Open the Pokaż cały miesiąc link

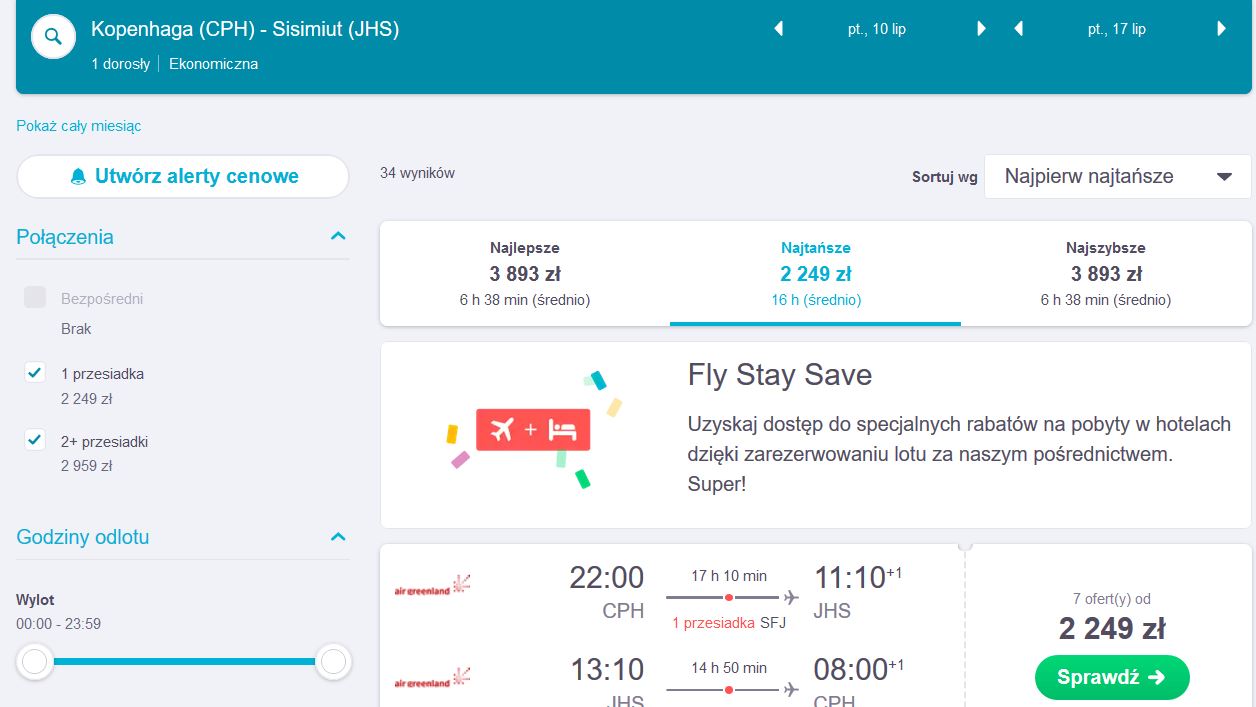point(79,126)
